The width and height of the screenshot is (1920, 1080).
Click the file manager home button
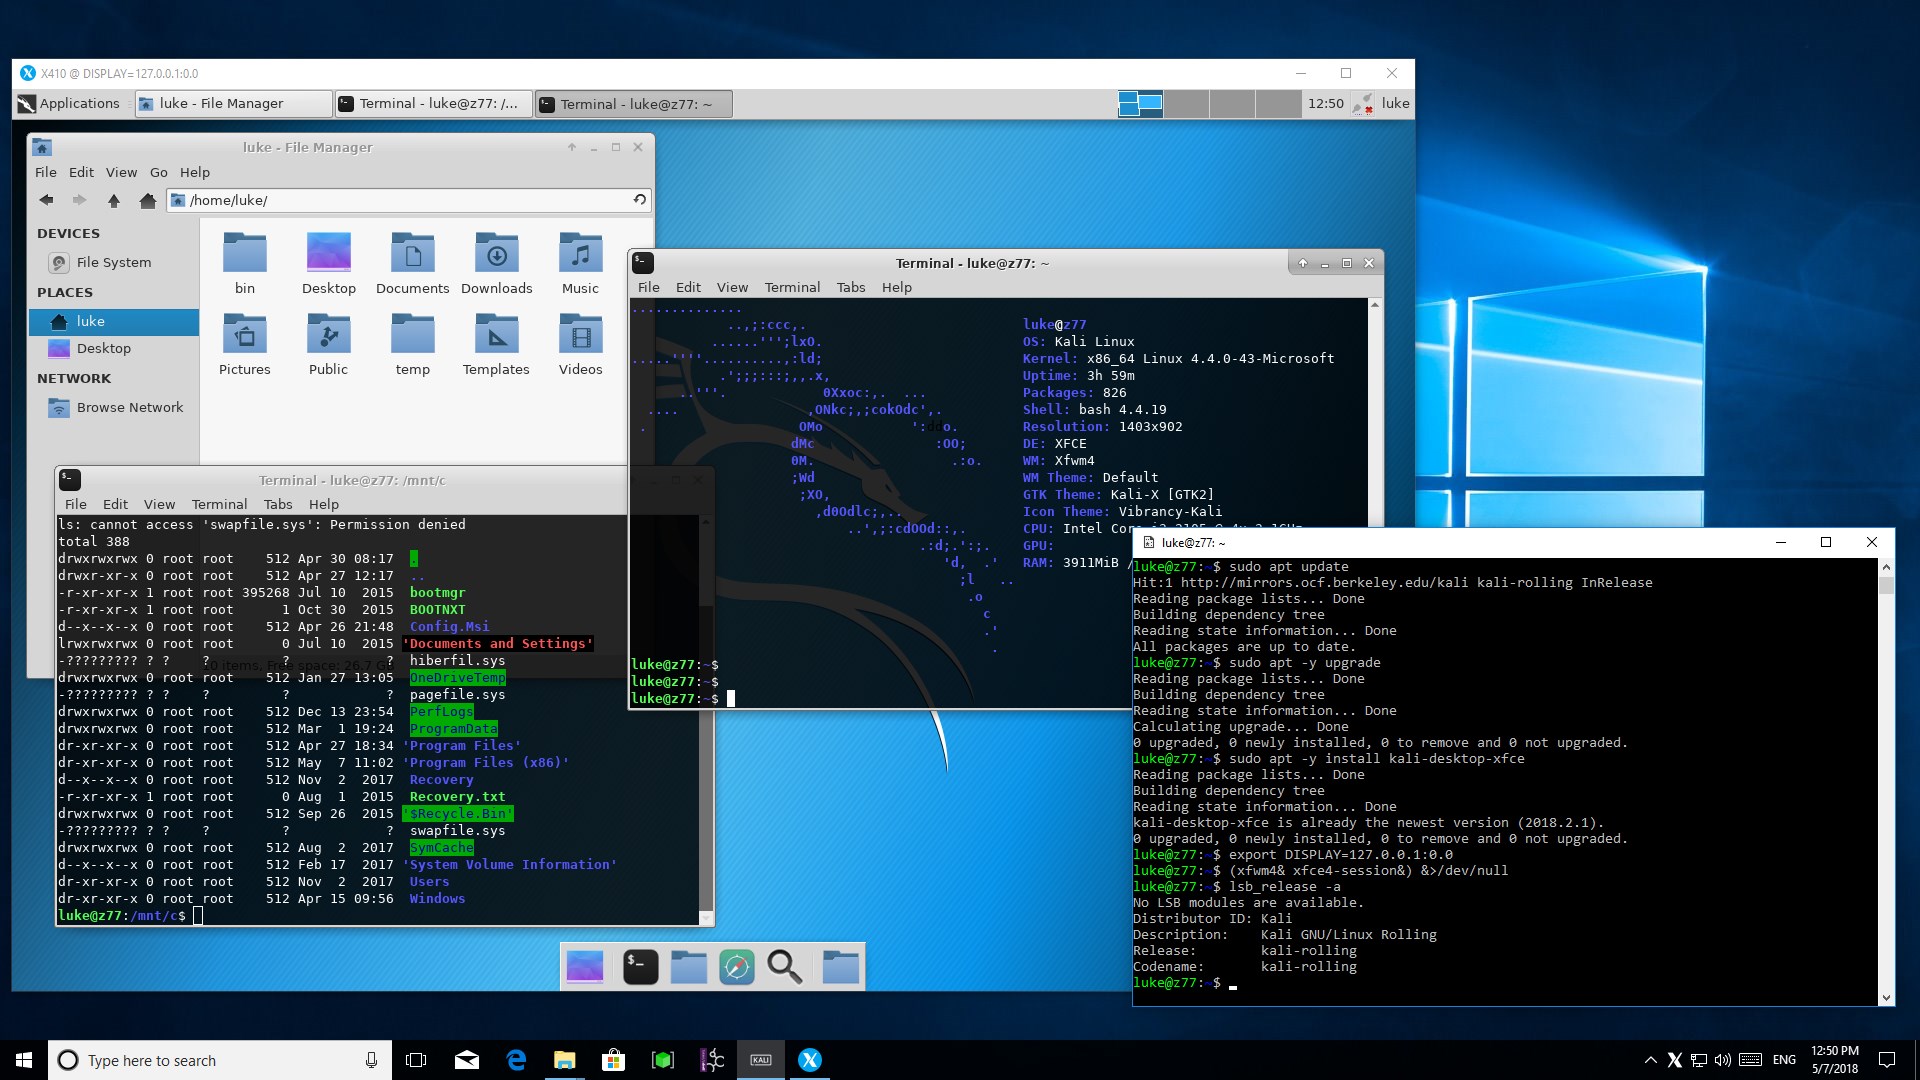[x=148, y=200]
